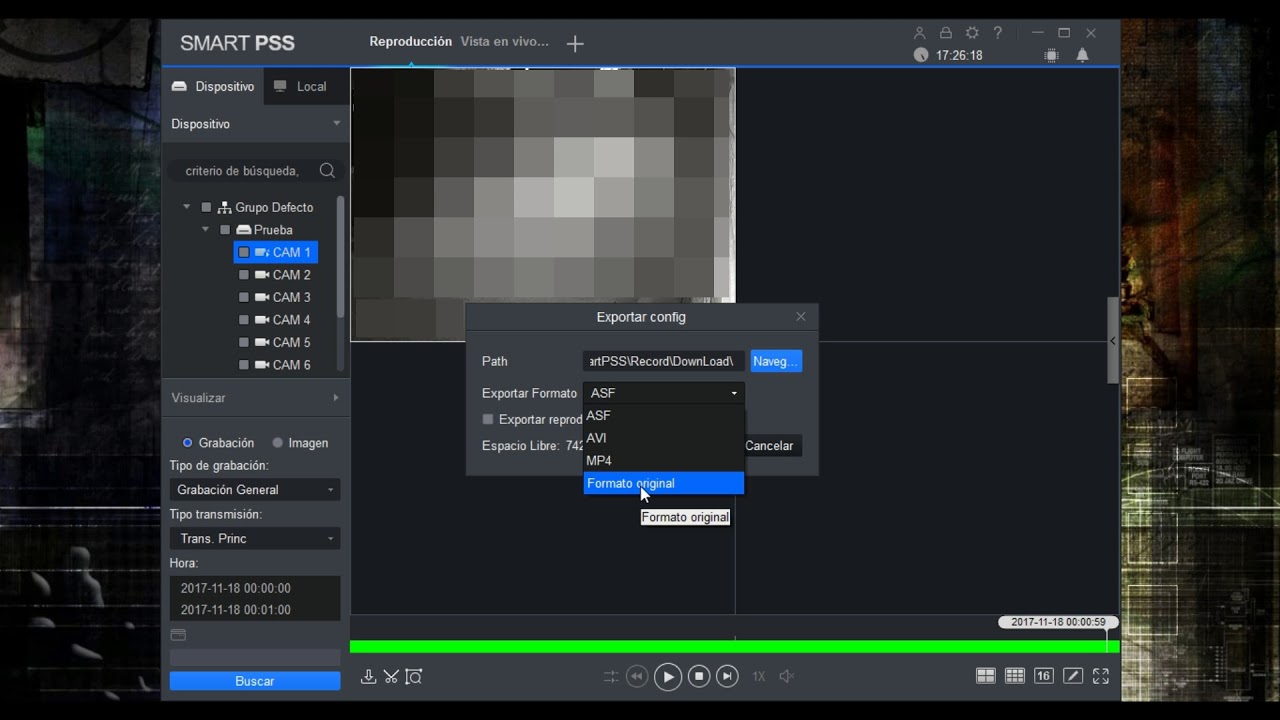This screenshot has height=720, width=1280.
Task: Collapse right side panel arrow
Action: [x=1113, y=341]
